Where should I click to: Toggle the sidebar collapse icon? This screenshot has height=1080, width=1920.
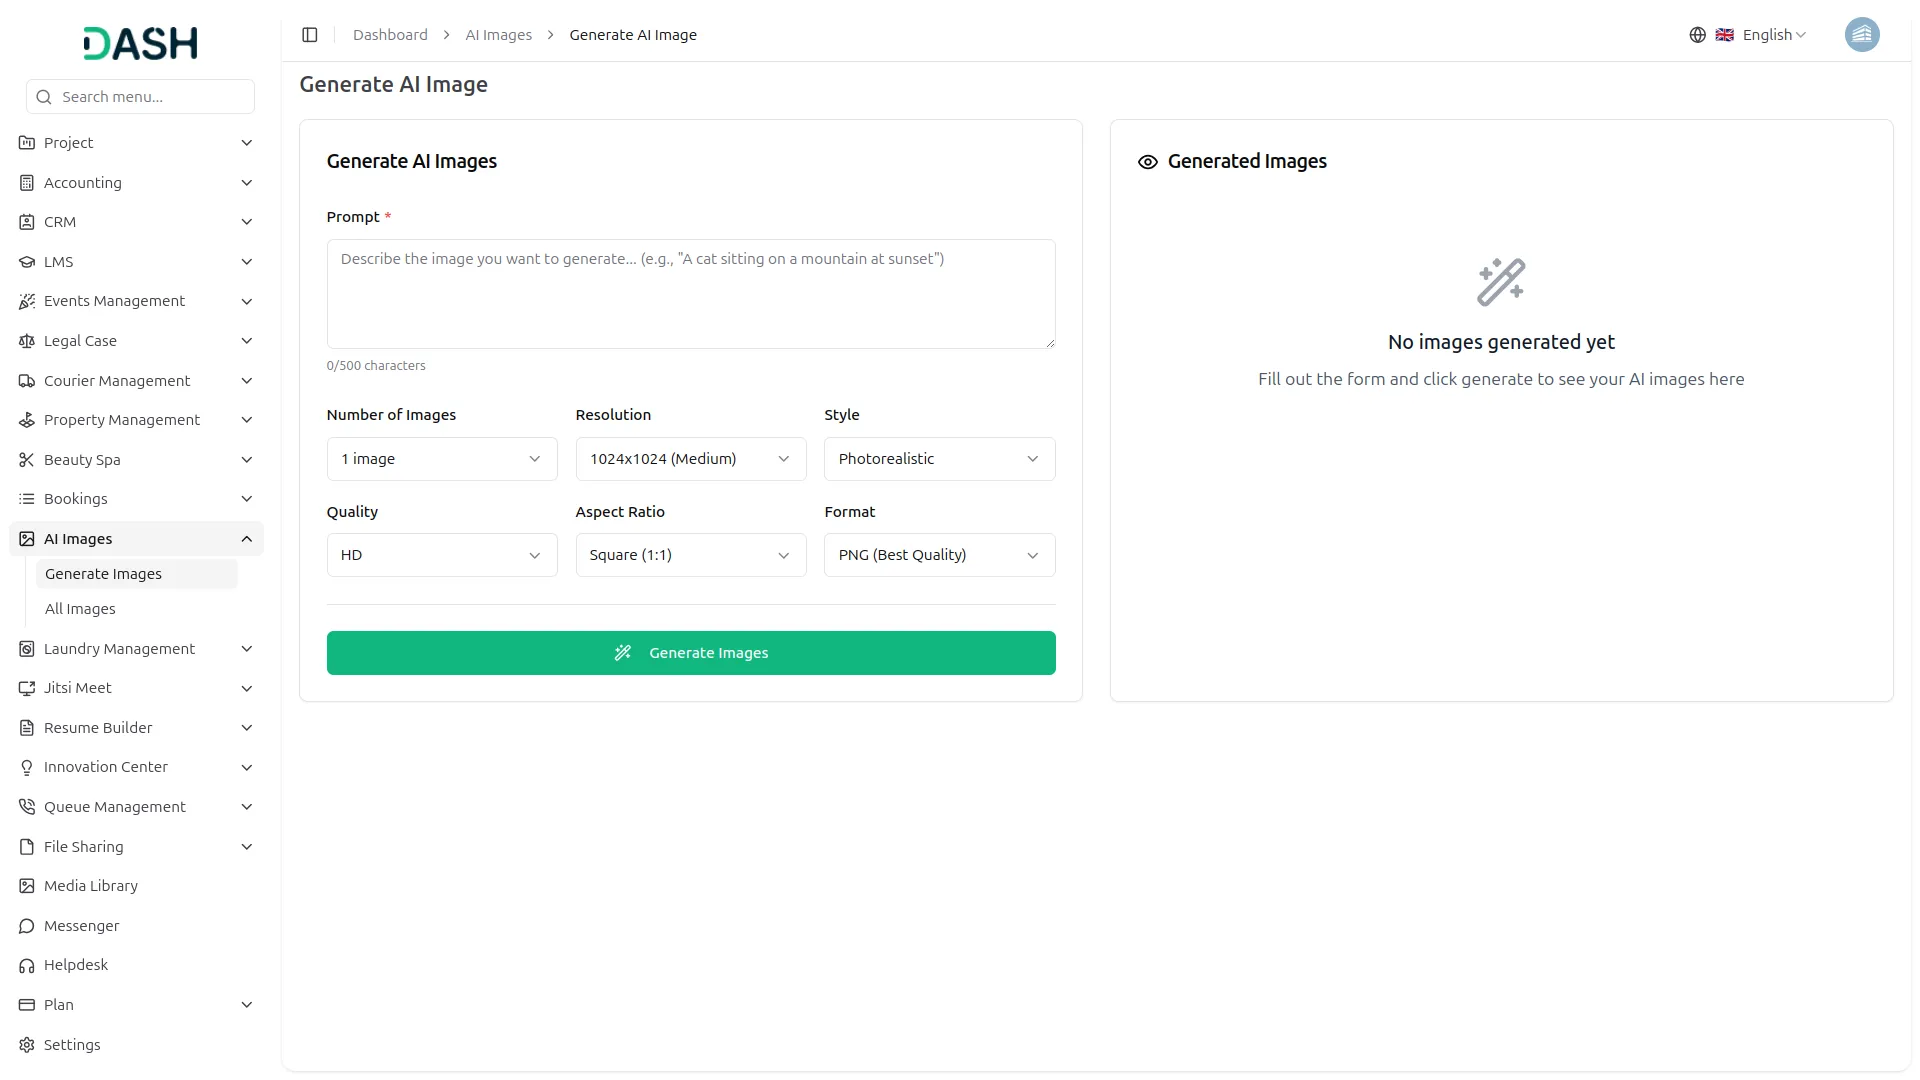click(310, 35)
